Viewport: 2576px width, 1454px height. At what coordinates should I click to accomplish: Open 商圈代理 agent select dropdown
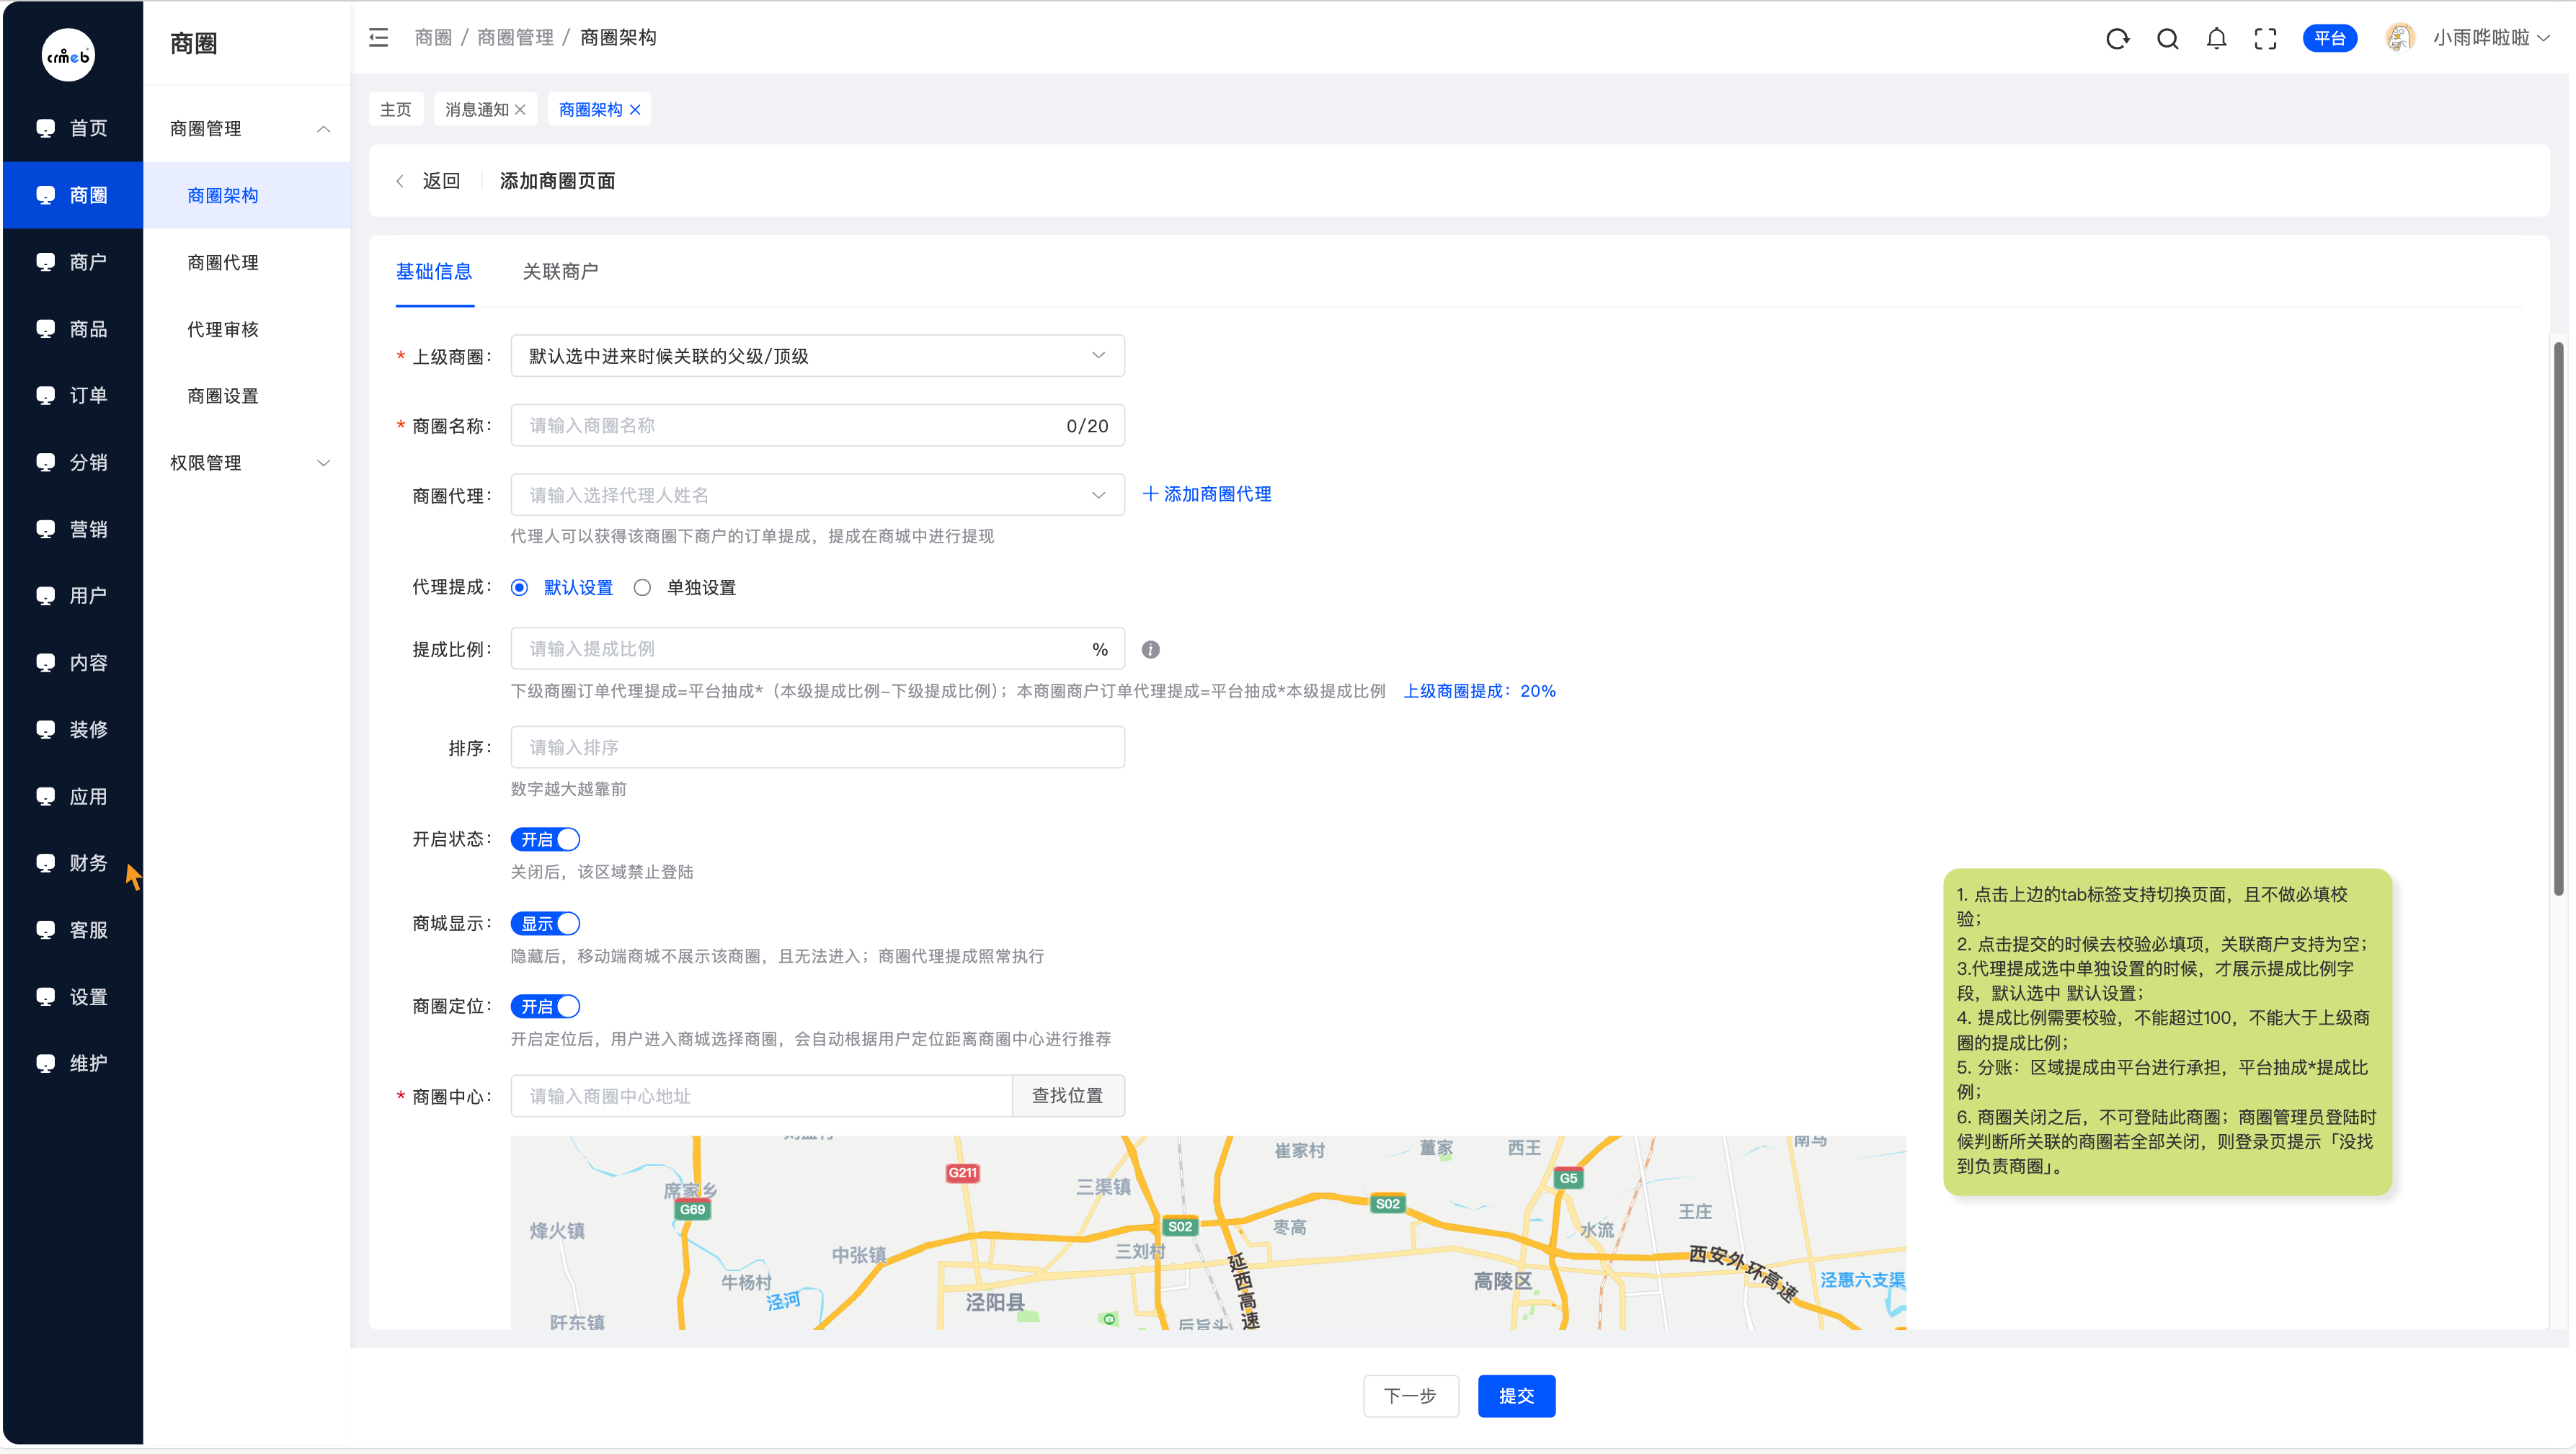click(817, 495)
